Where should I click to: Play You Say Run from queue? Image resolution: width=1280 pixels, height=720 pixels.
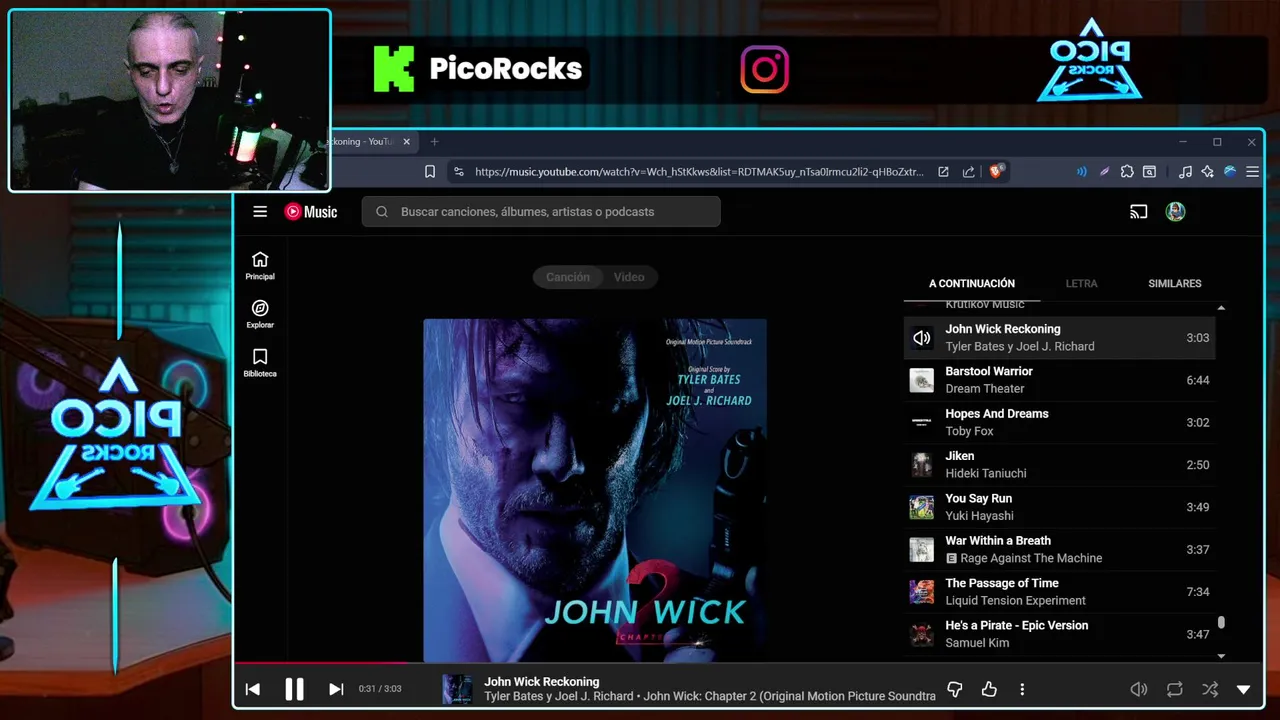[x=1060, y=507]
